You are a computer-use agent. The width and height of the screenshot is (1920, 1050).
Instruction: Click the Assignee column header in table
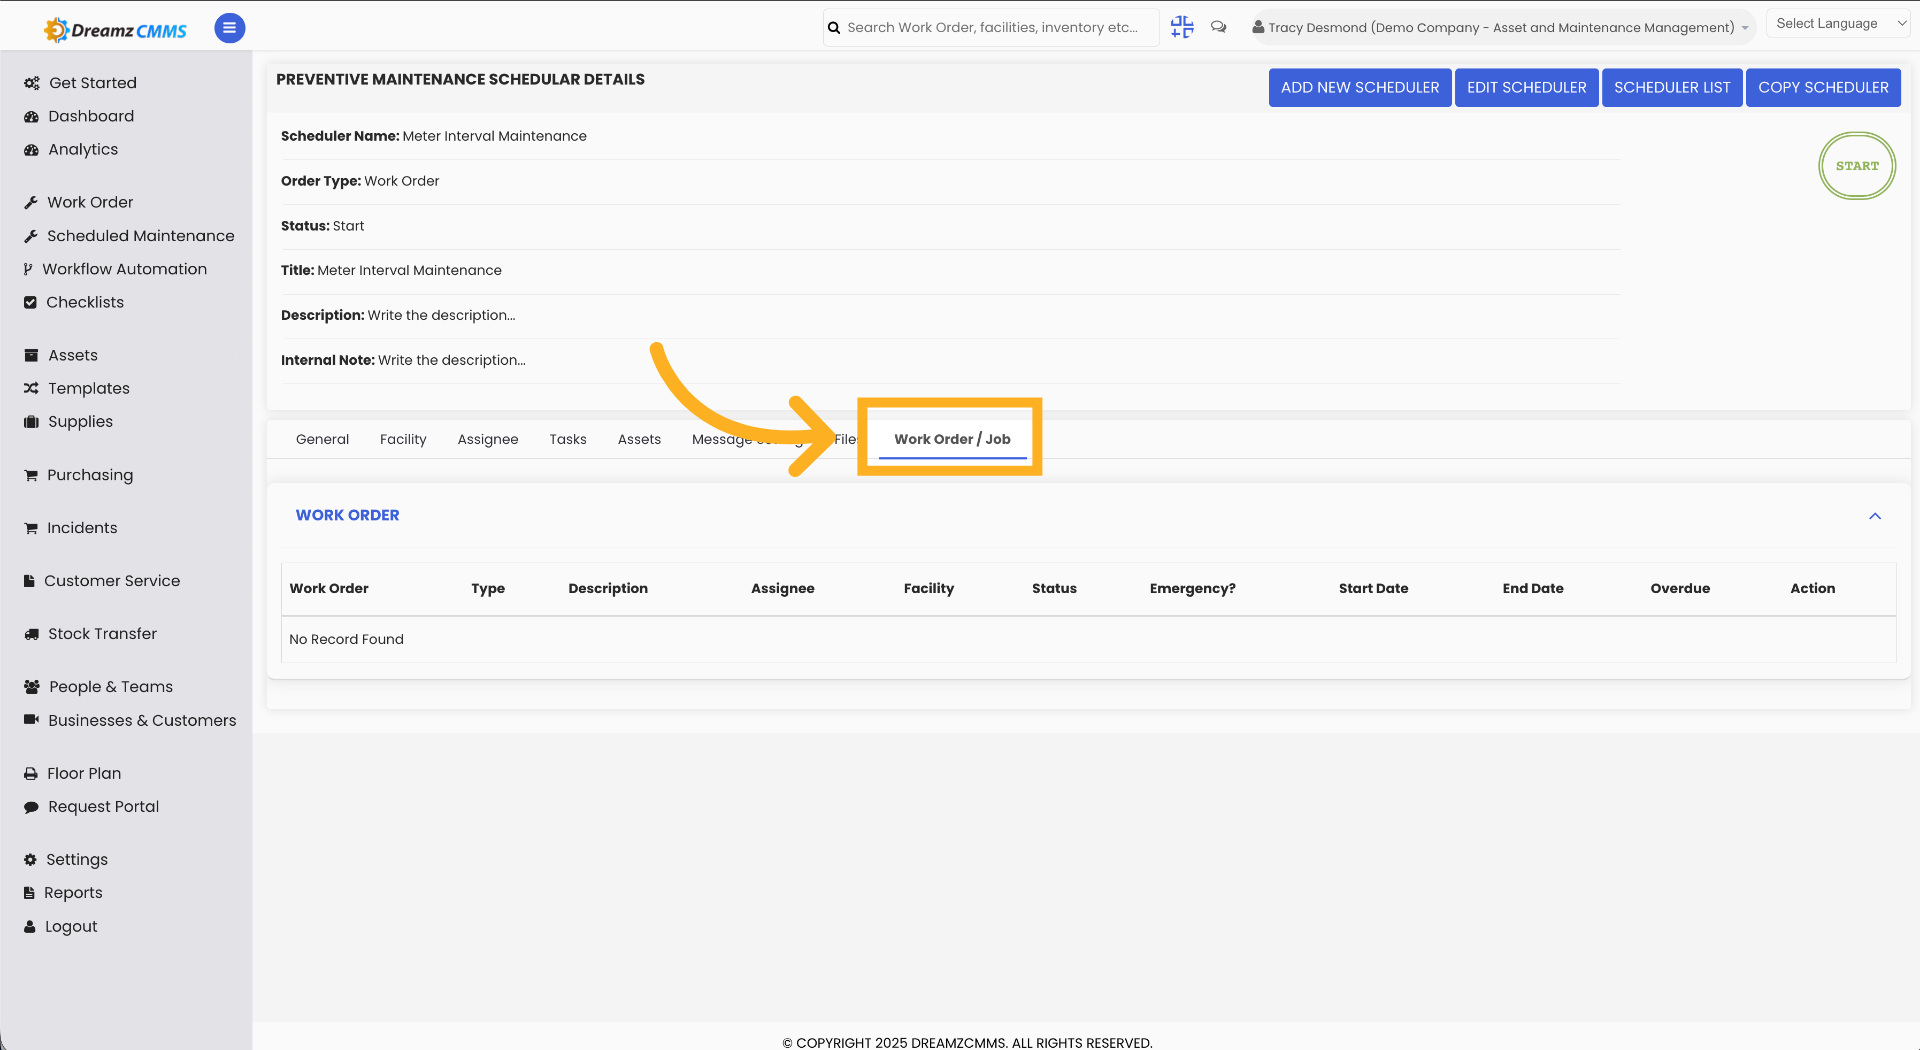(782, 588)
